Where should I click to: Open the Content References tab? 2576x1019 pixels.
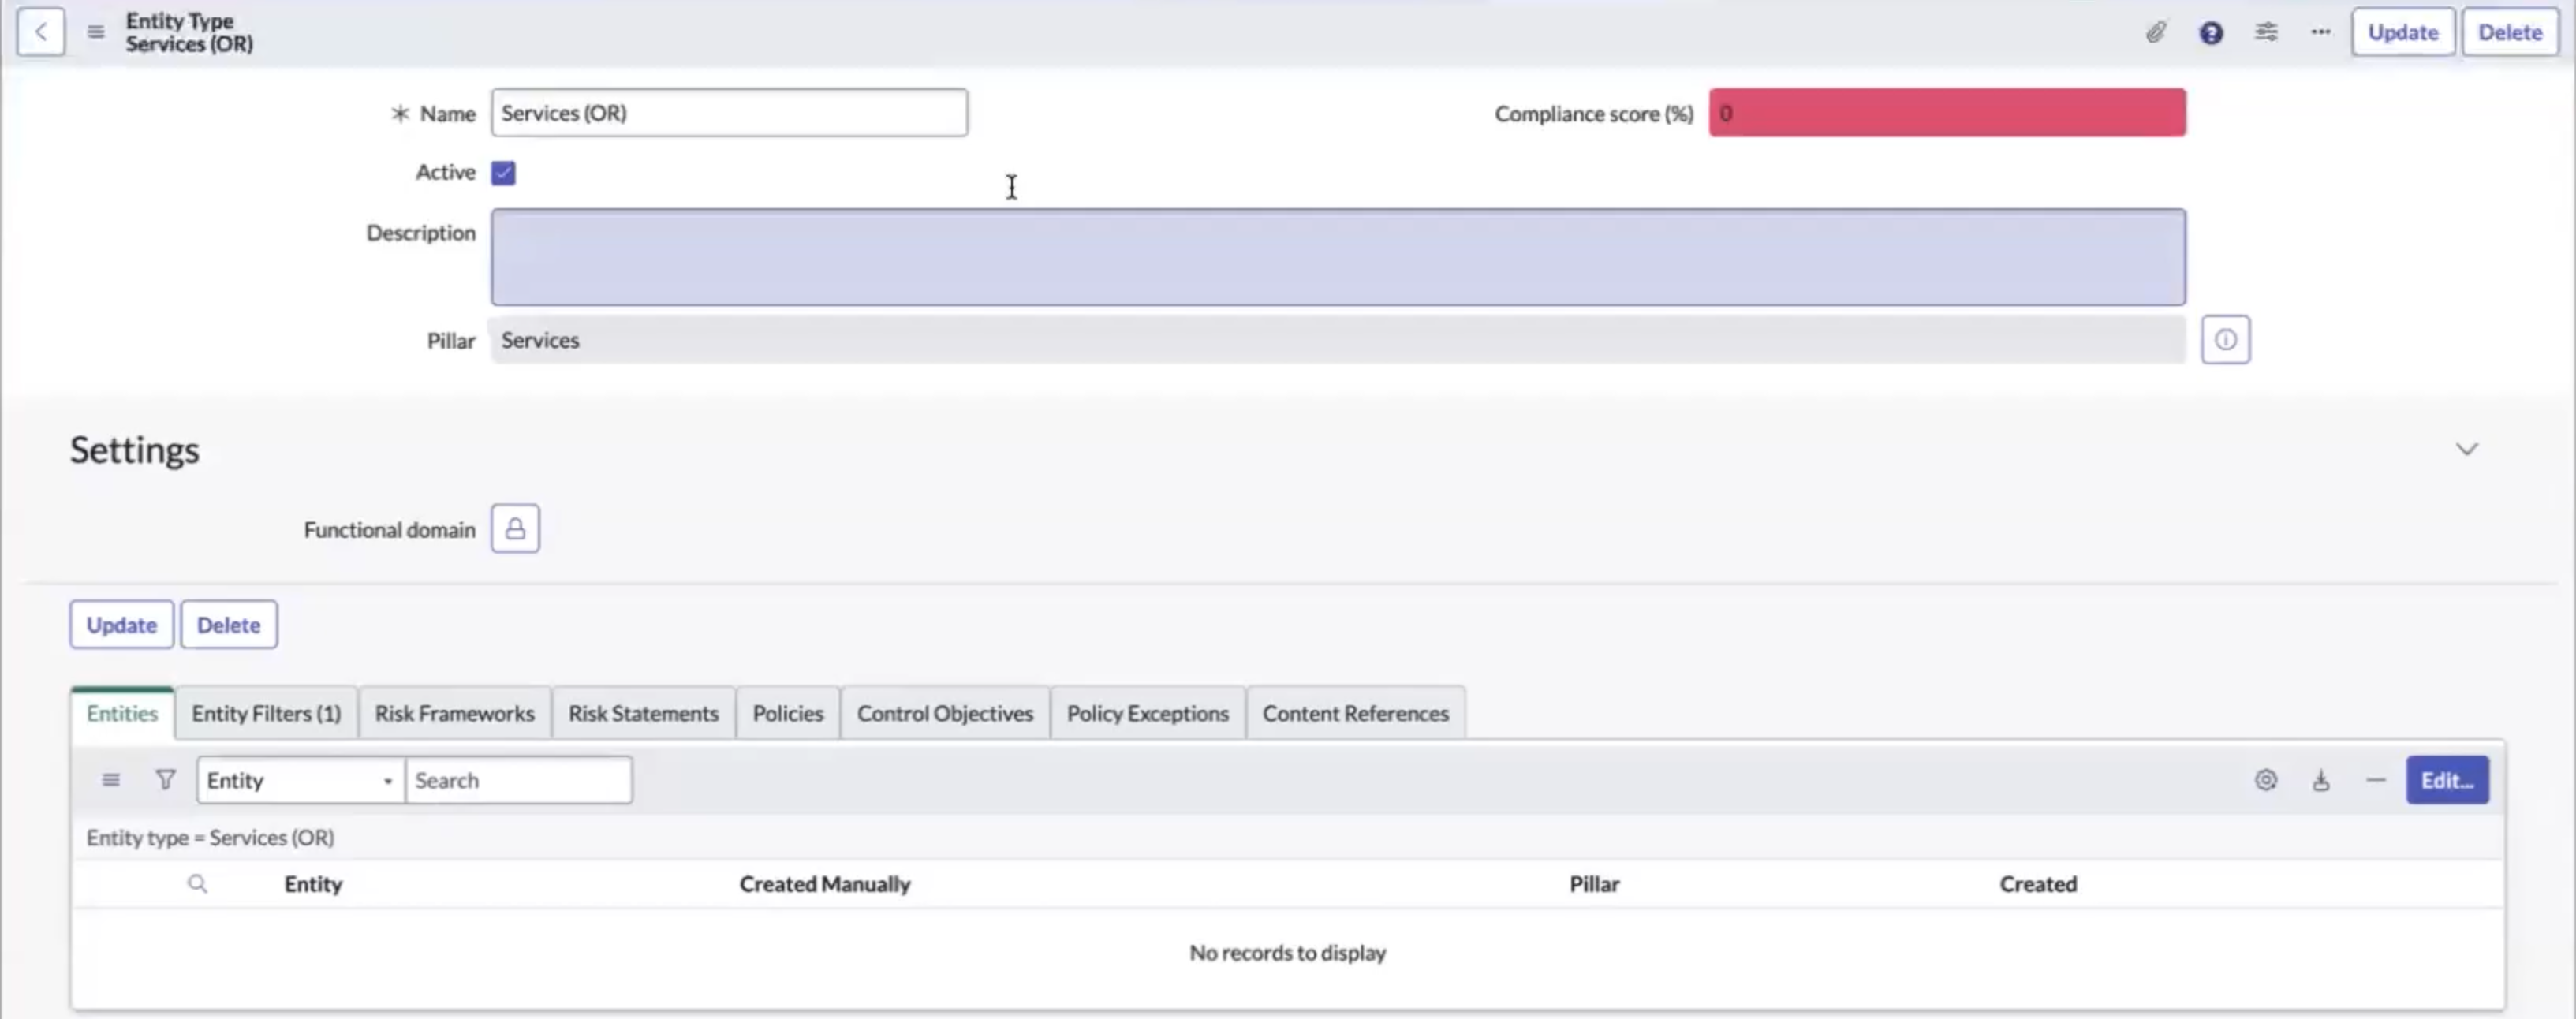pos(1356,714)
